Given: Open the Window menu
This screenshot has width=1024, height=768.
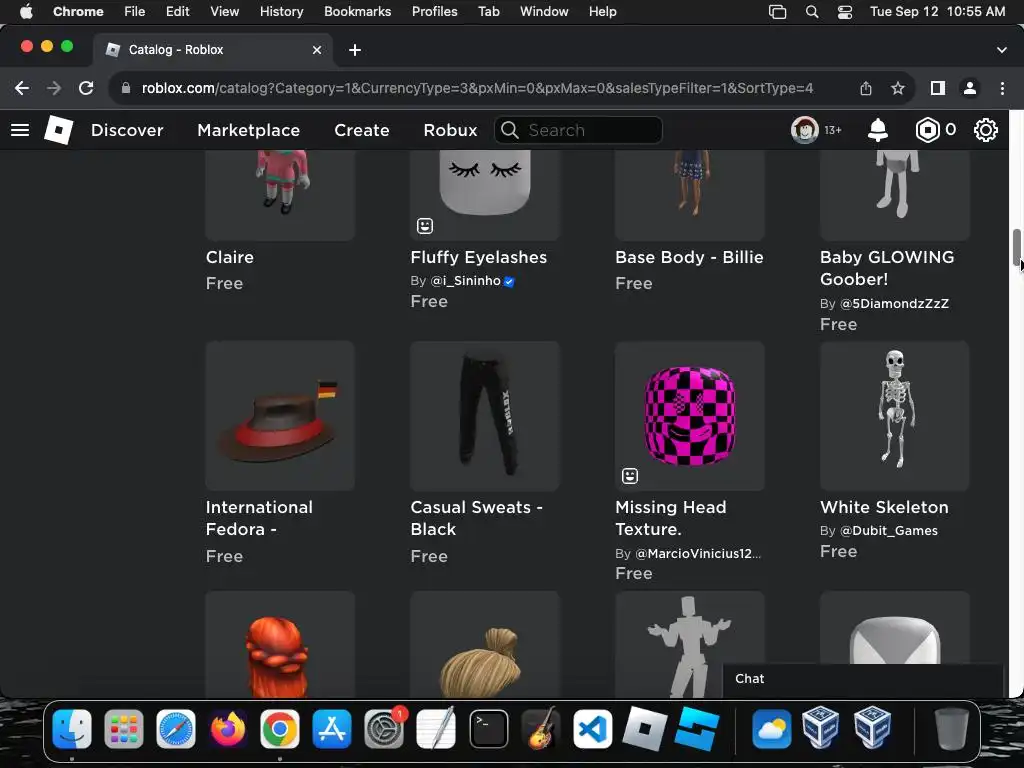Looking at the screenshot, I should coord(544,12).
